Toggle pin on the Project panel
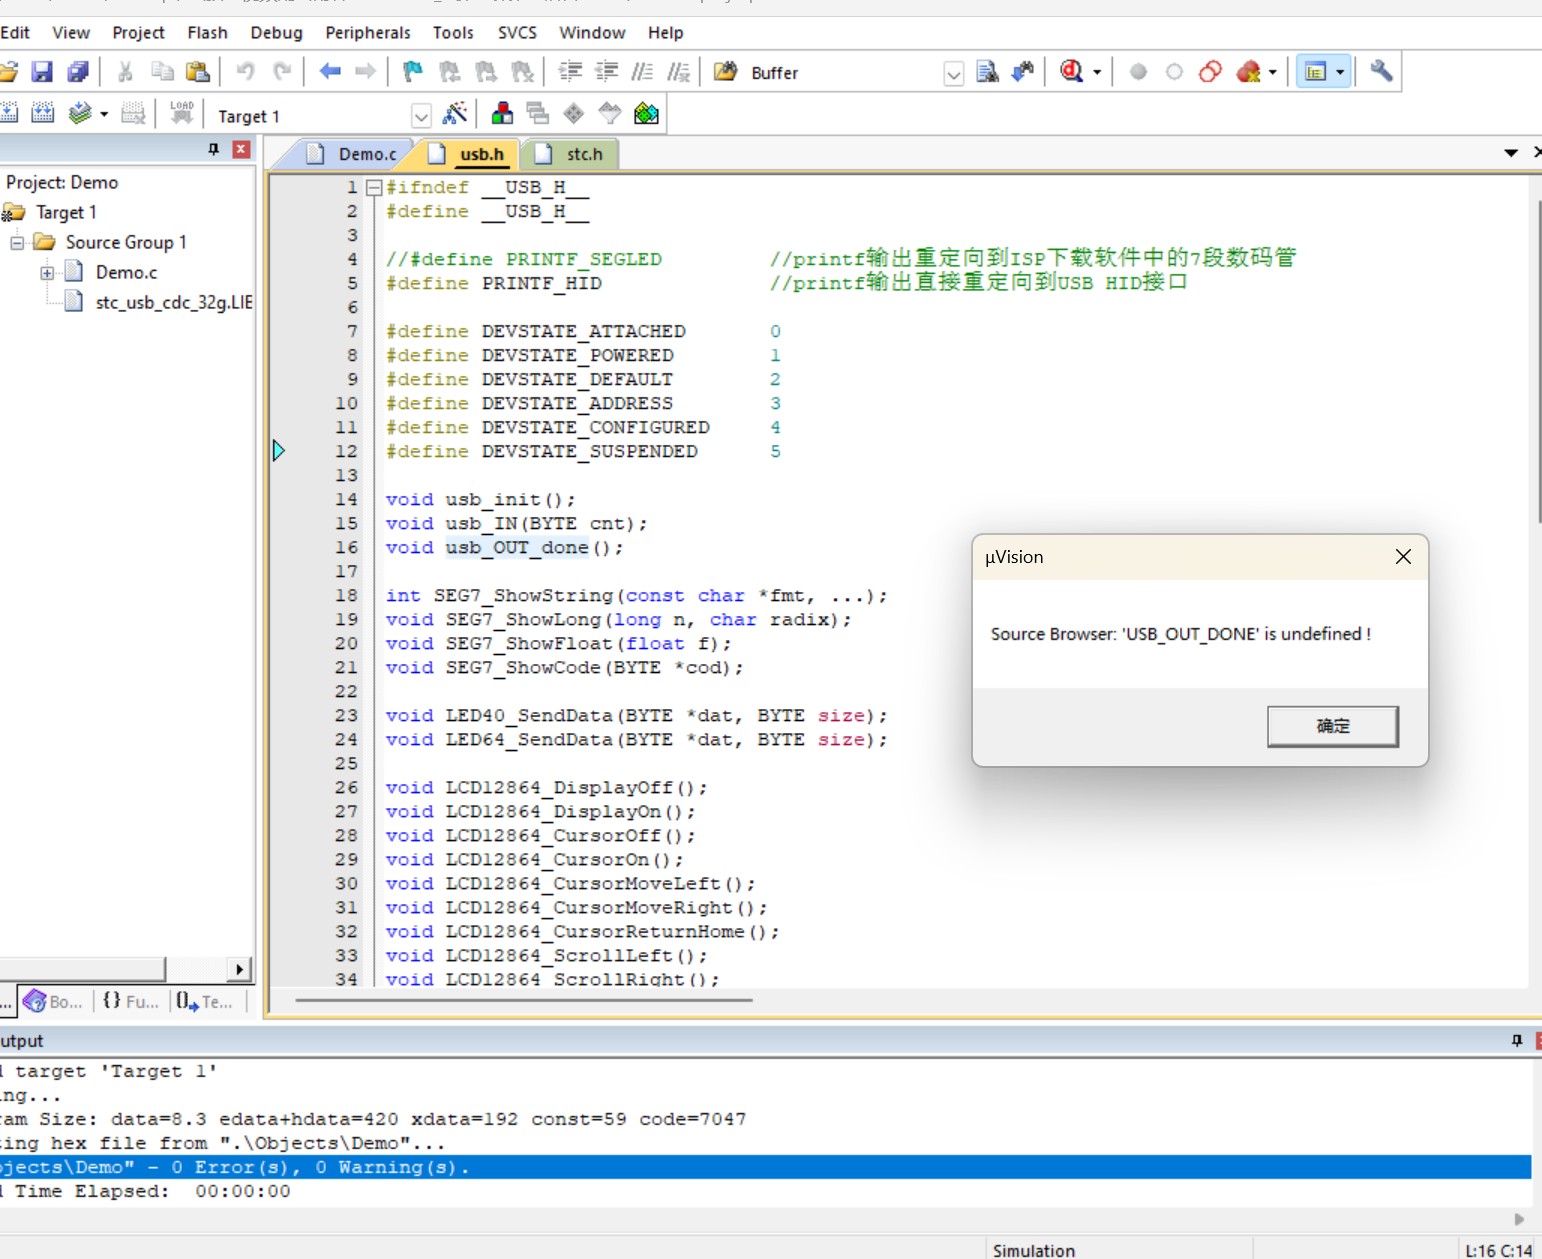Image resolution: width=1542 pixels, height=1259 pixels. tap(213, 149)
